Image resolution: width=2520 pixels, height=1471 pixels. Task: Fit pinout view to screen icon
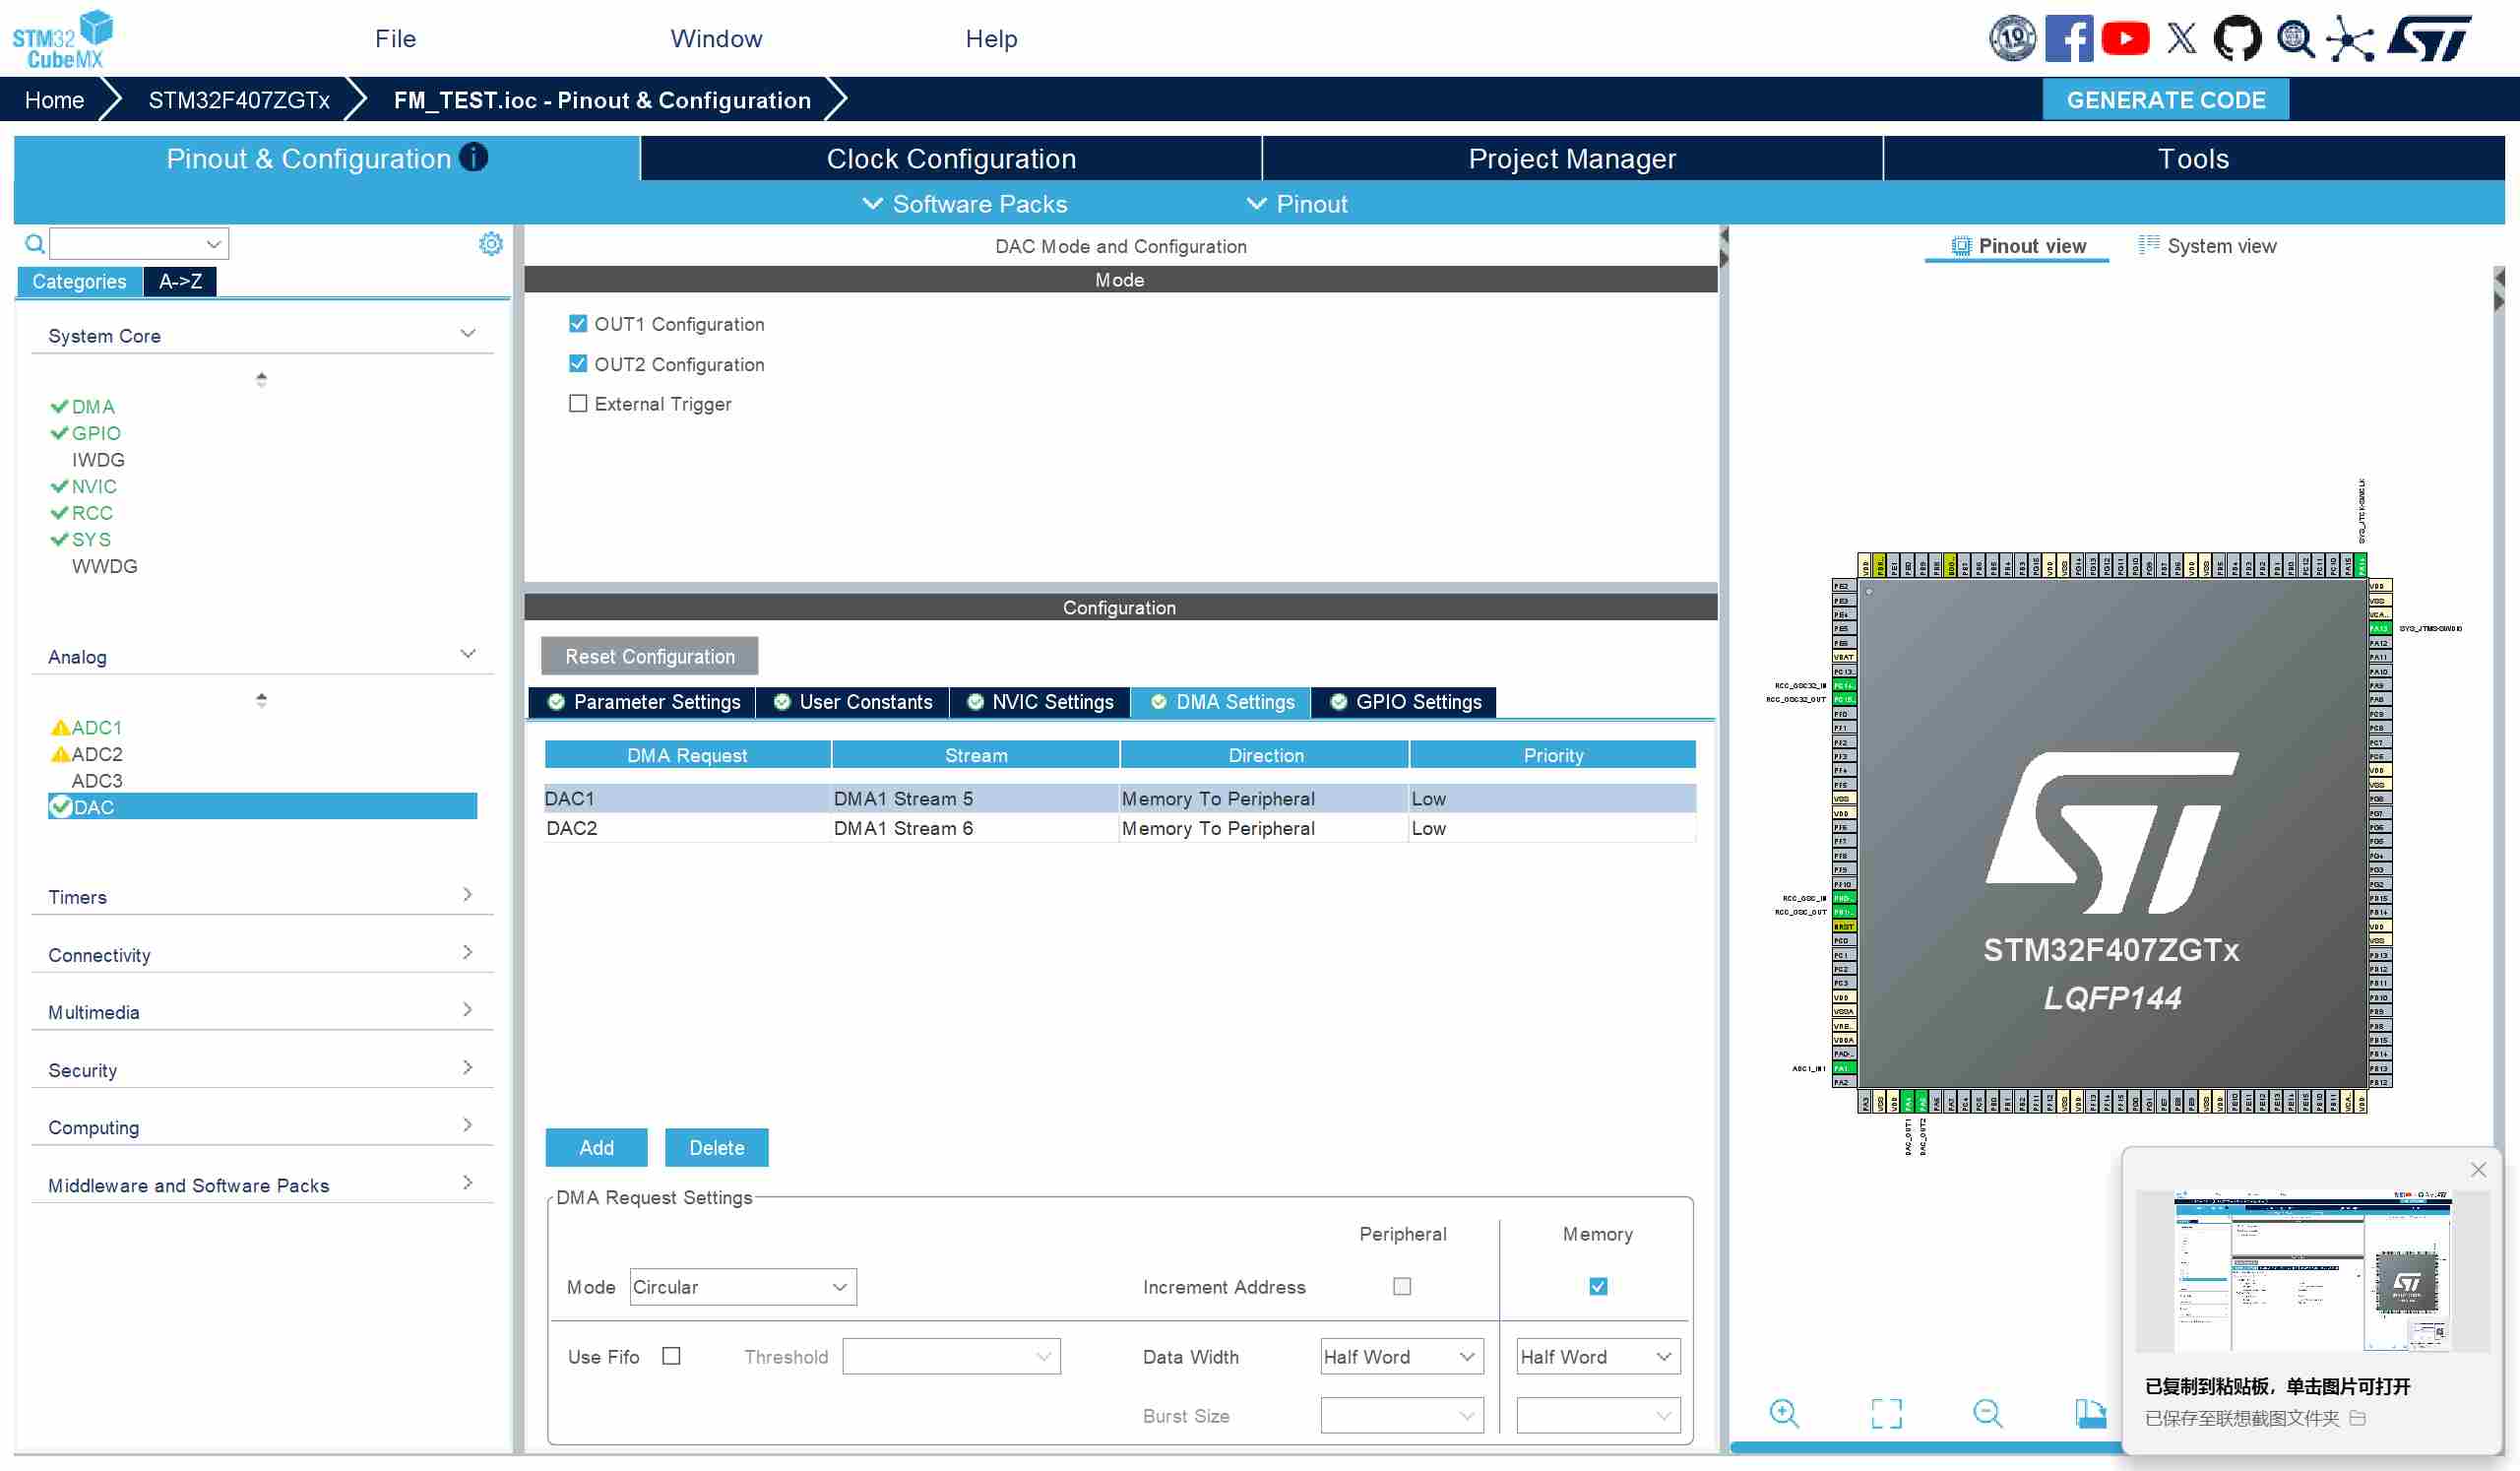click(x=1886, y=1413)
